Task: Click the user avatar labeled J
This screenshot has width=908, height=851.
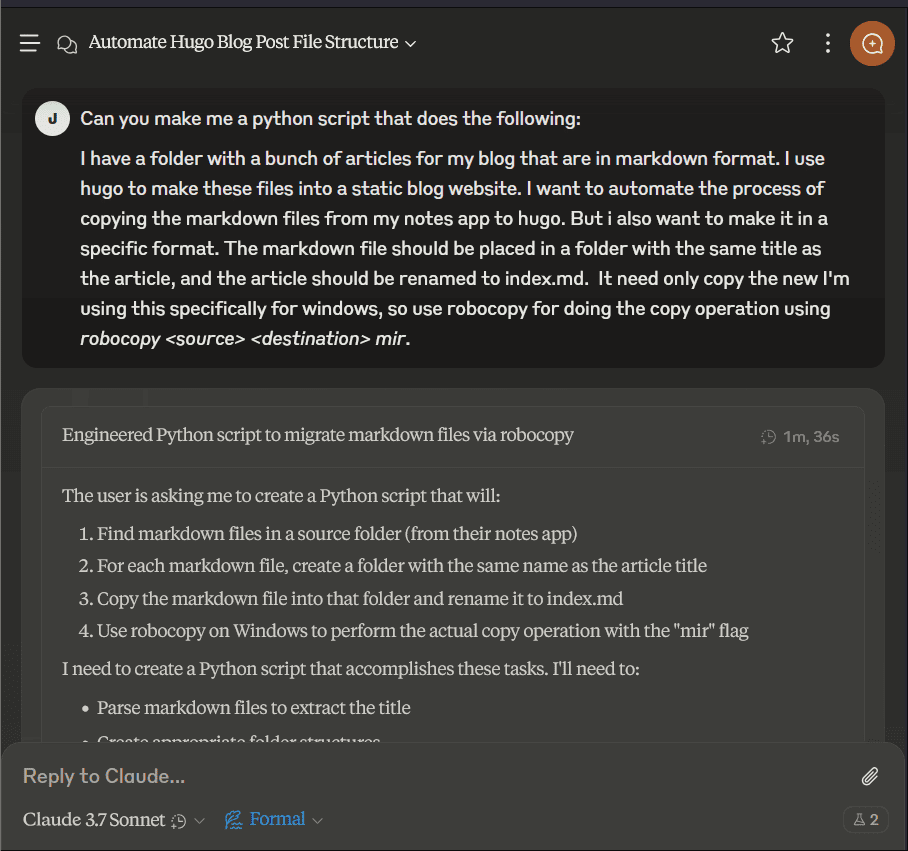Action: (x=52, y=119)
